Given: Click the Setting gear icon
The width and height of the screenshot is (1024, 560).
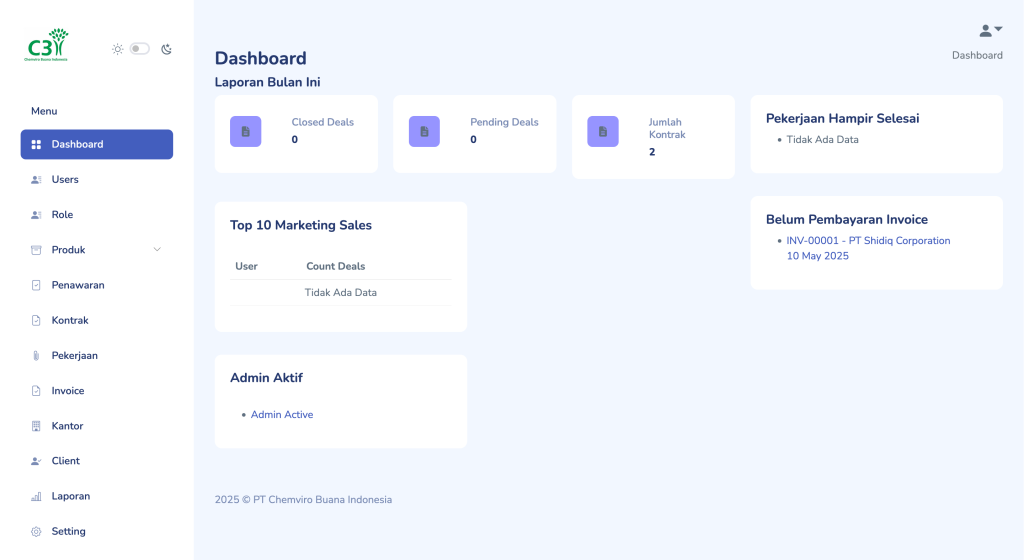Looking at the screenshot, I should pos(36,532).
